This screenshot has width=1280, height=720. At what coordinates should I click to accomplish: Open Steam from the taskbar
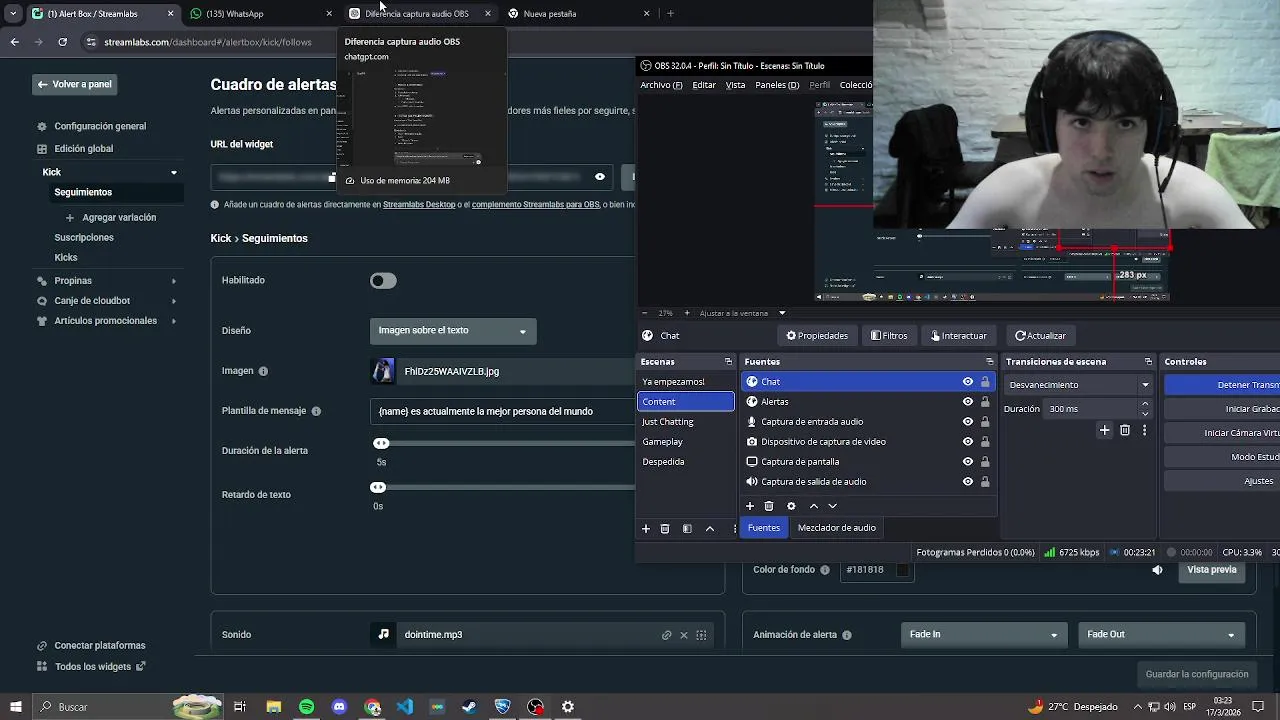click(x=469, y=707)
